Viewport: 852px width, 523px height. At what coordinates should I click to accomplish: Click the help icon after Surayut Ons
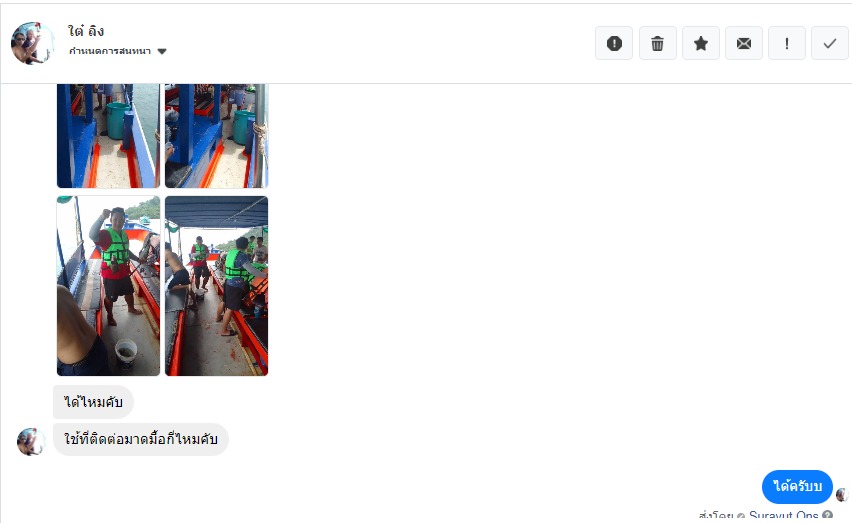[828, 515]
